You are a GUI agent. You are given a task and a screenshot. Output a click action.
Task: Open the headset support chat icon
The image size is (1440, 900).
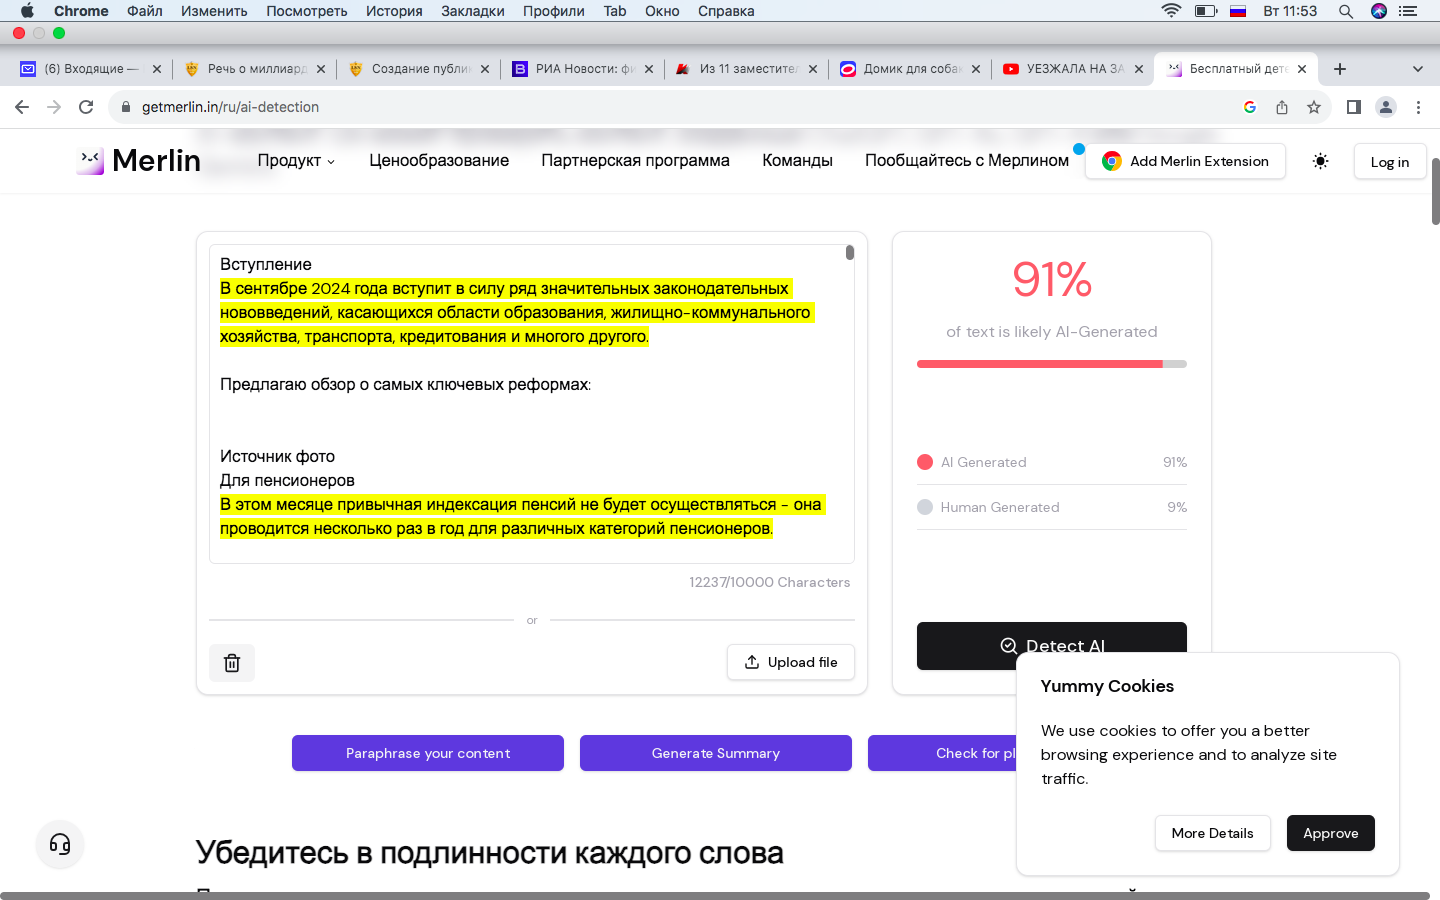pyautogui.click(x=60, y=845)
